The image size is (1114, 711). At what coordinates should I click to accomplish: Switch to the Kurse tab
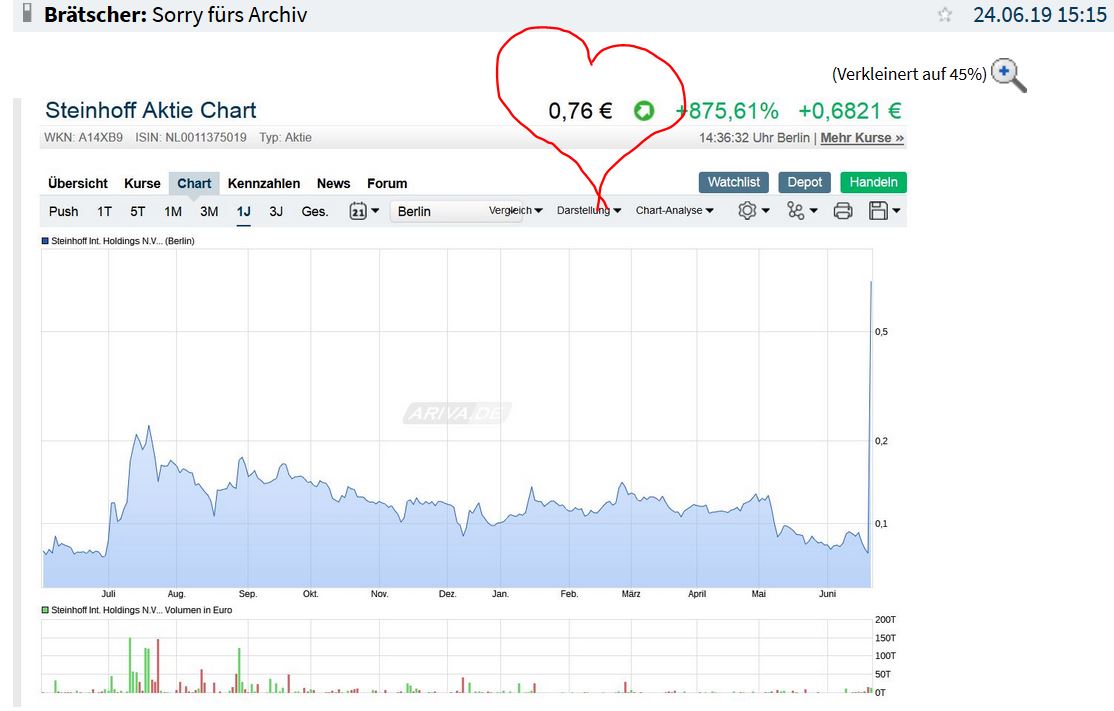142,183
